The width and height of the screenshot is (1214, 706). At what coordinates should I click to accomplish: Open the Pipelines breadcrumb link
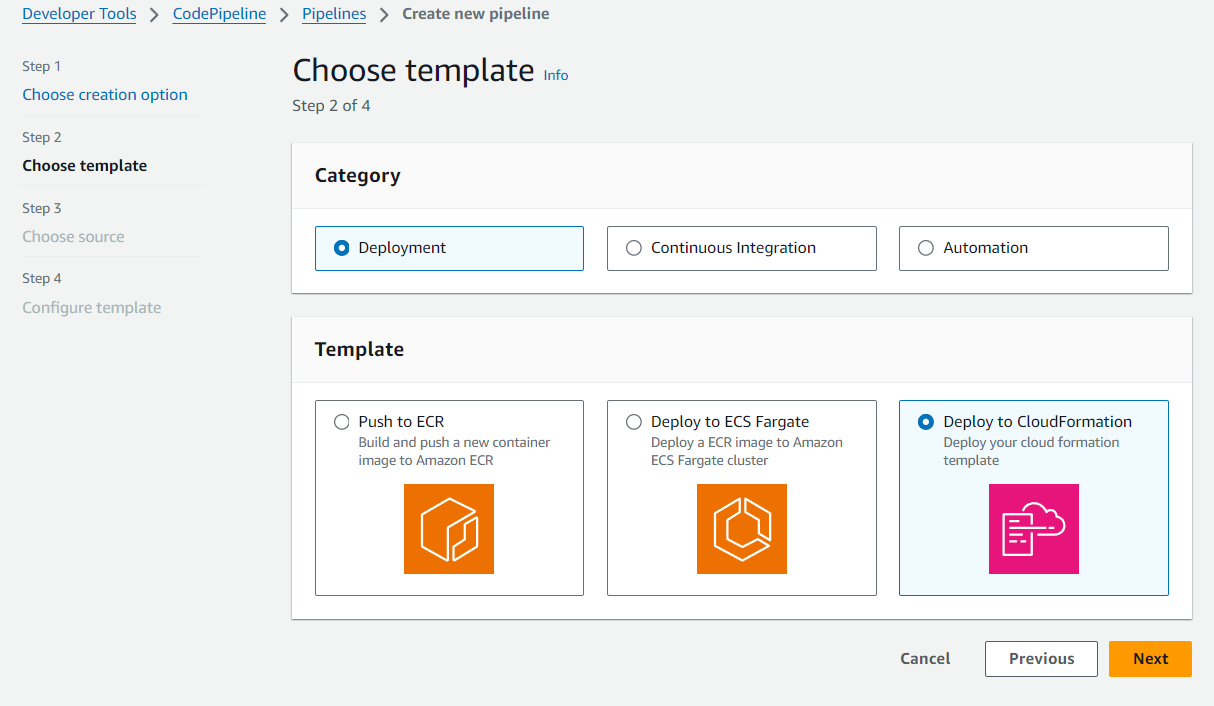[334, 14]
